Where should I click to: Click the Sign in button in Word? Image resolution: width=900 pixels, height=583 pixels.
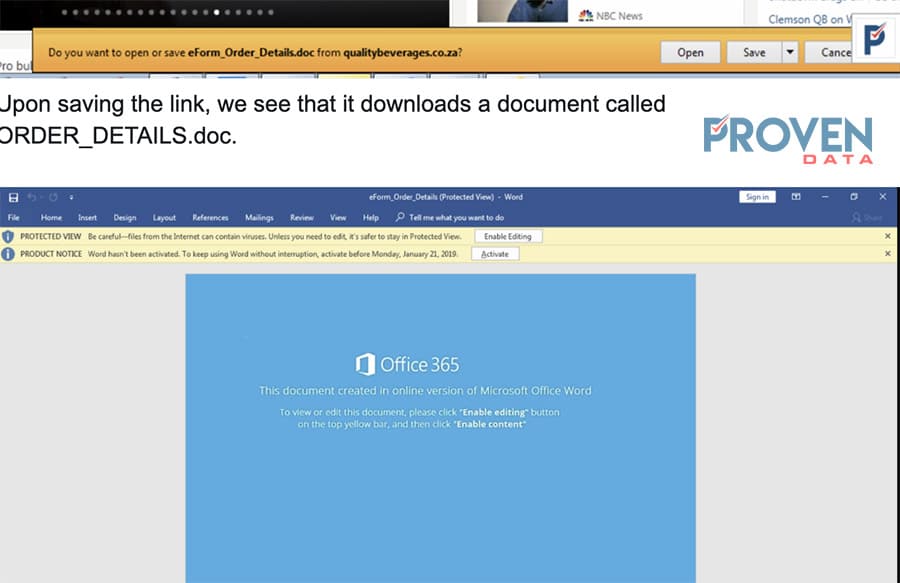(757, 197)
